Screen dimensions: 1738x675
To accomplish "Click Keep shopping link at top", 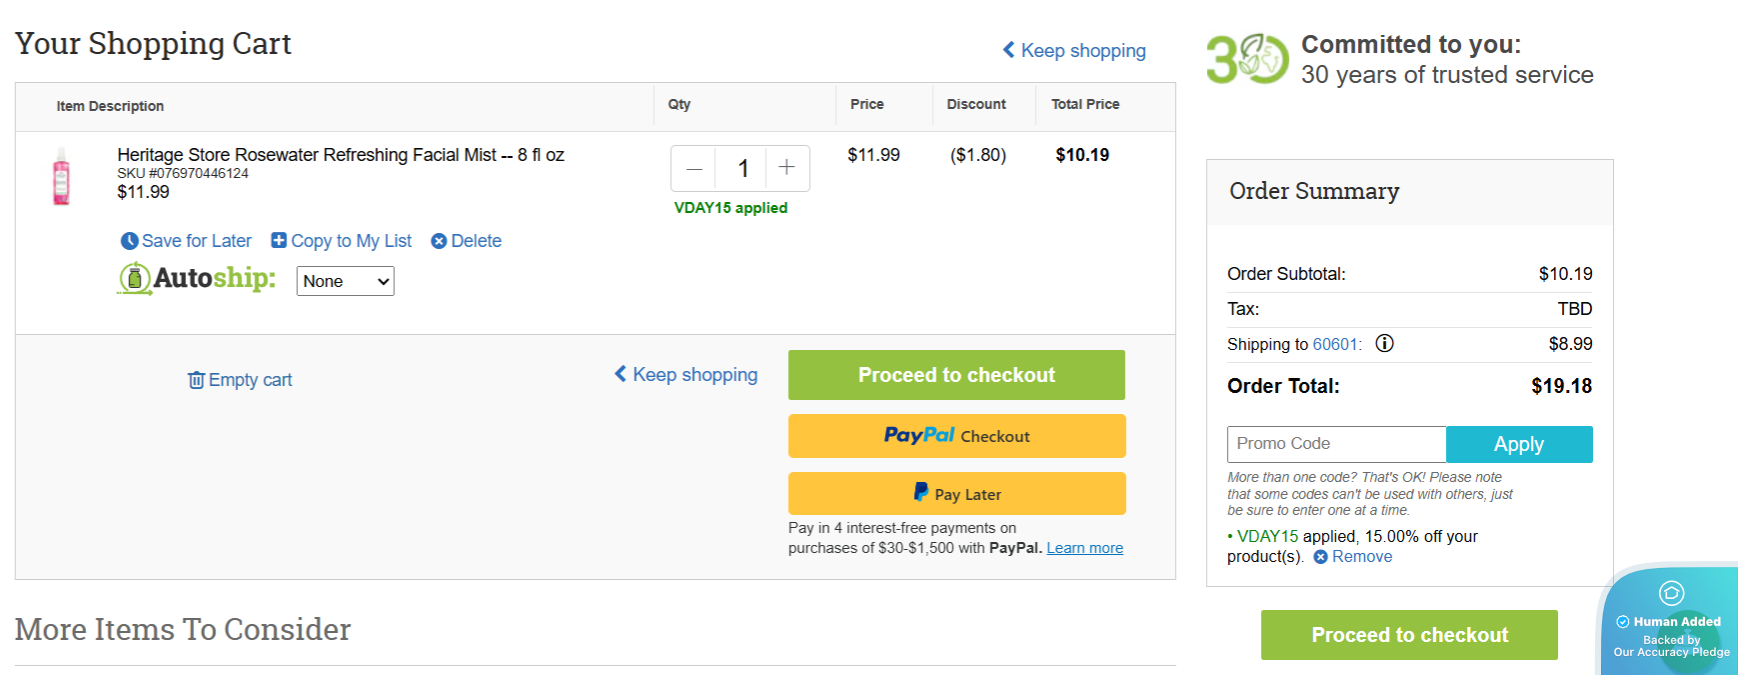I will [x=1074, y=51].
